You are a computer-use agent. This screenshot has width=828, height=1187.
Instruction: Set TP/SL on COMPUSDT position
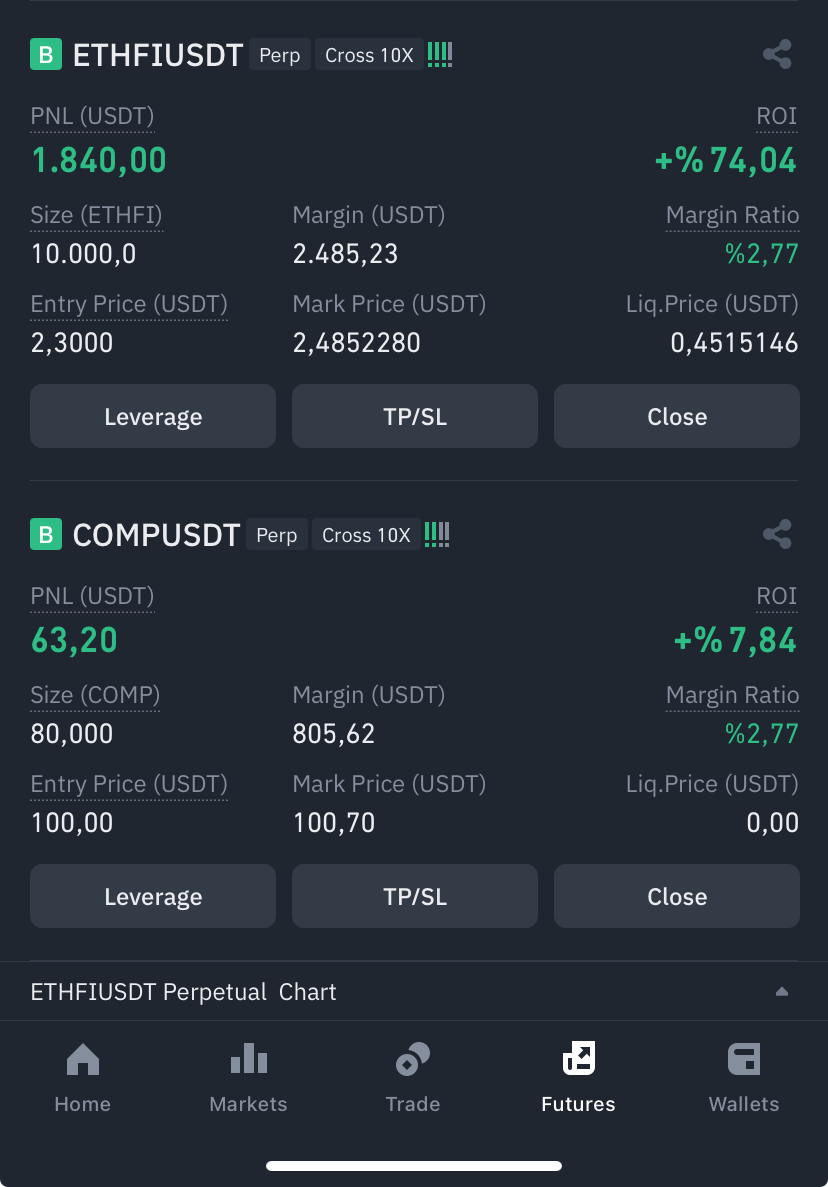point(414,896)
